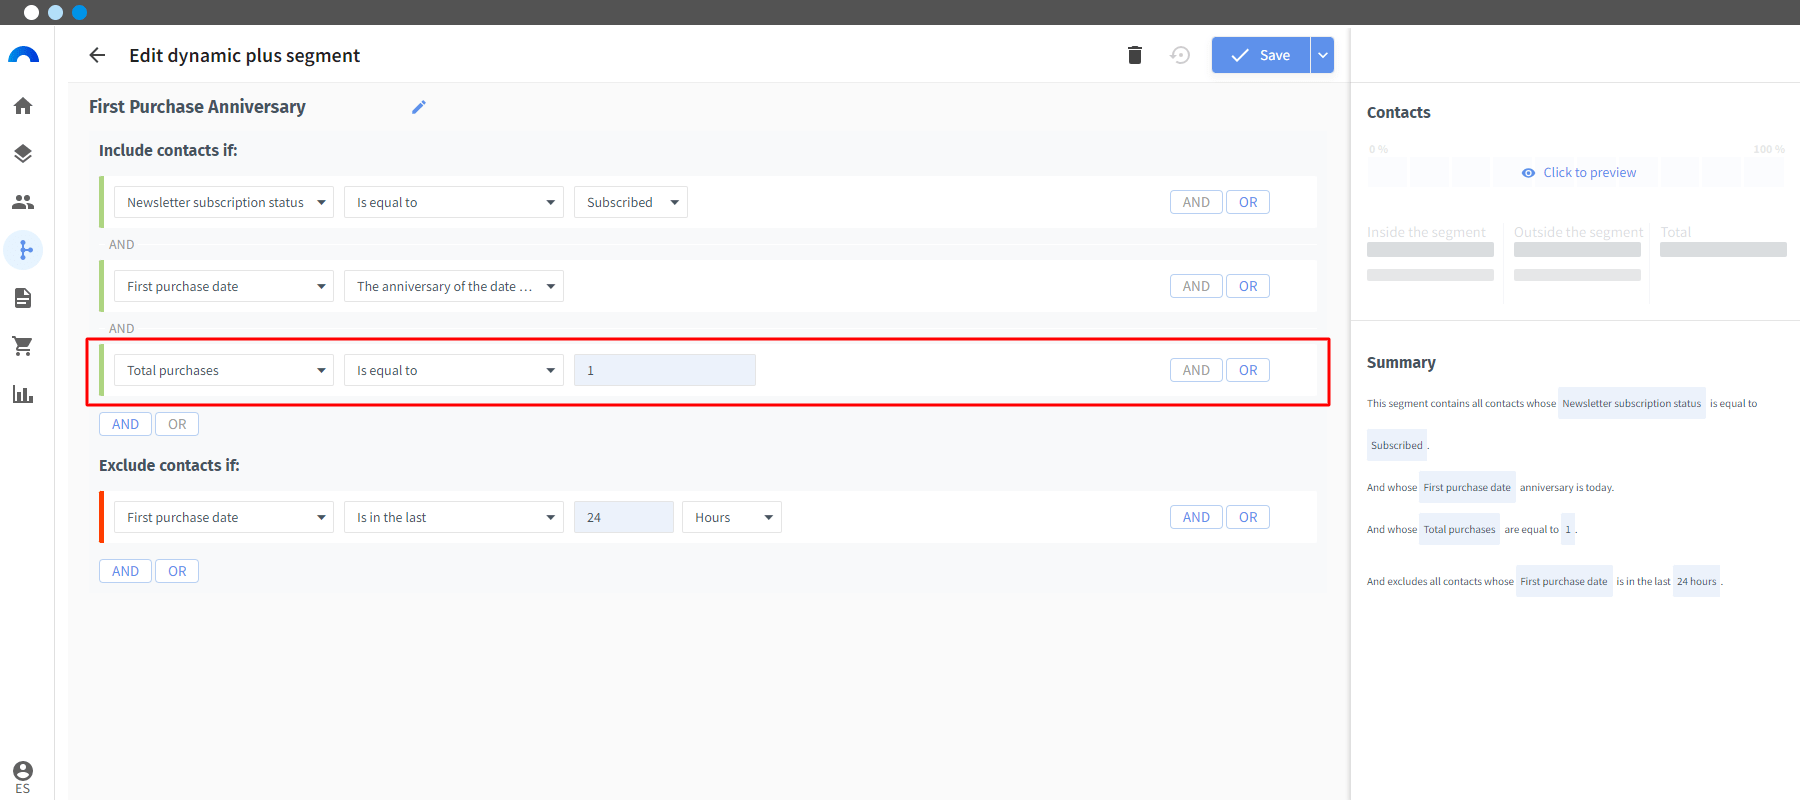
Task: Expand the Save options arrow
Action: coord(1322,55)
